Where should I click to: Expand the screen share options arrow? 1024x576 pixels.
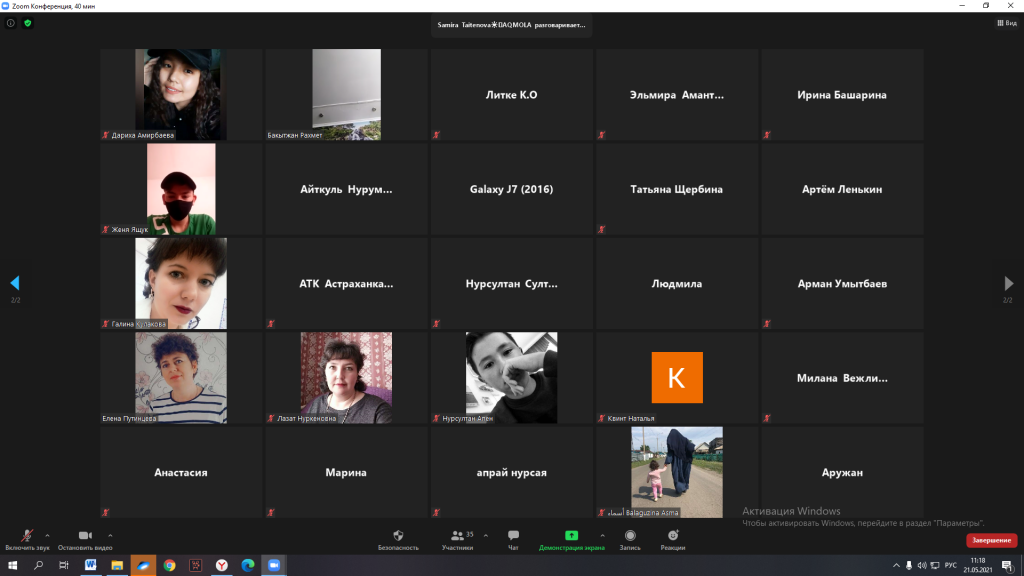tap(601, 535)
